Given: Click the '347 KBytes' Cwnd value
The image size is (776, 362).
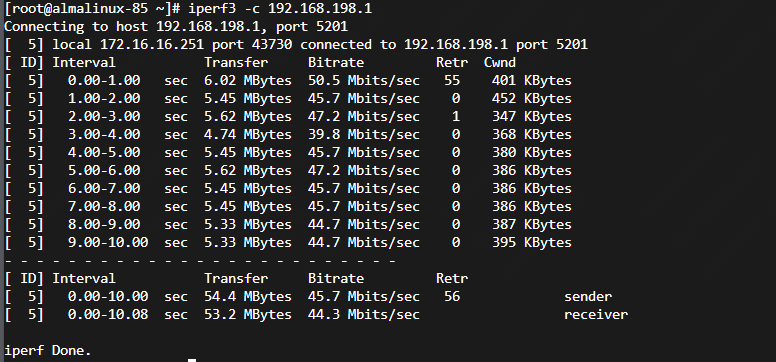Looking at the screenshot, I should click(x=532, y=116).
